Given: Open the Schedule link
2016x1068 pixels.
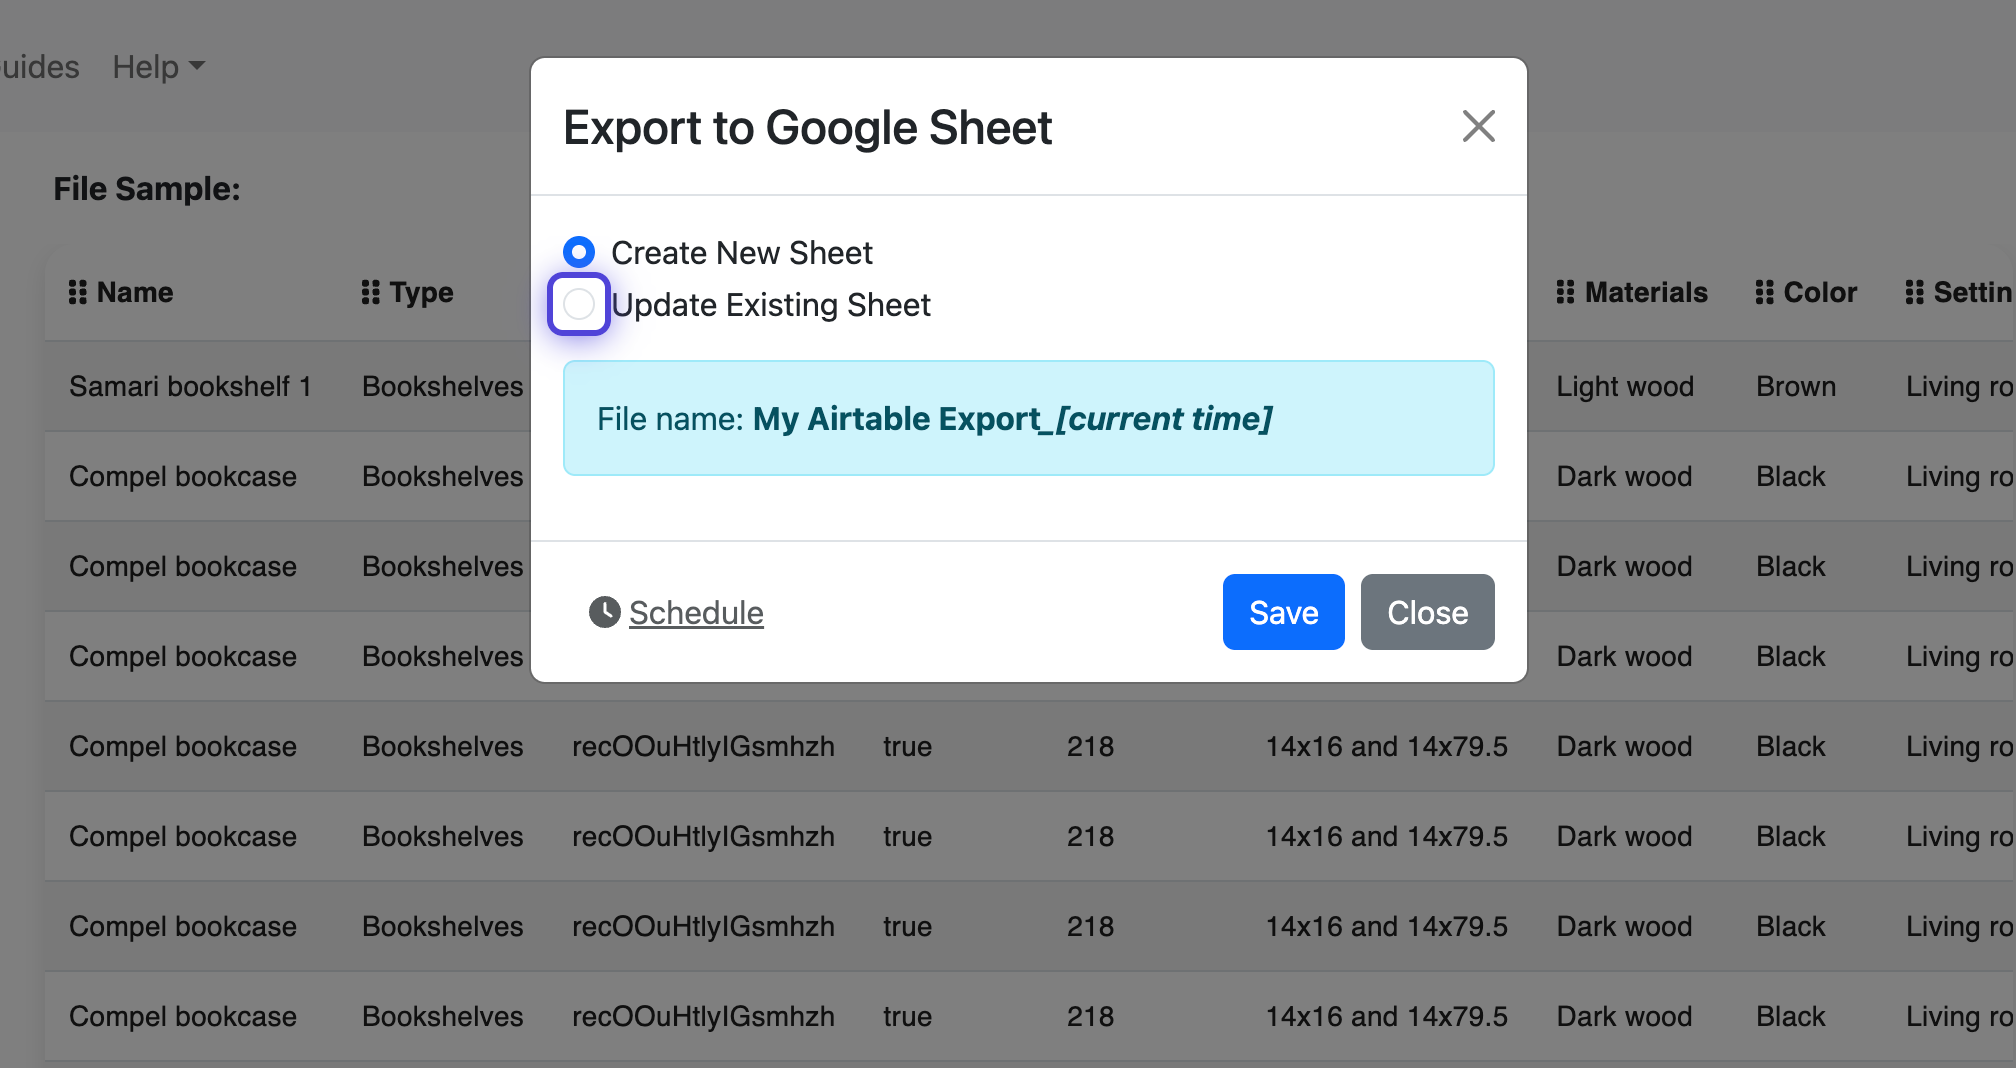Looking at the screenshot, I should [x=696, y=612].
